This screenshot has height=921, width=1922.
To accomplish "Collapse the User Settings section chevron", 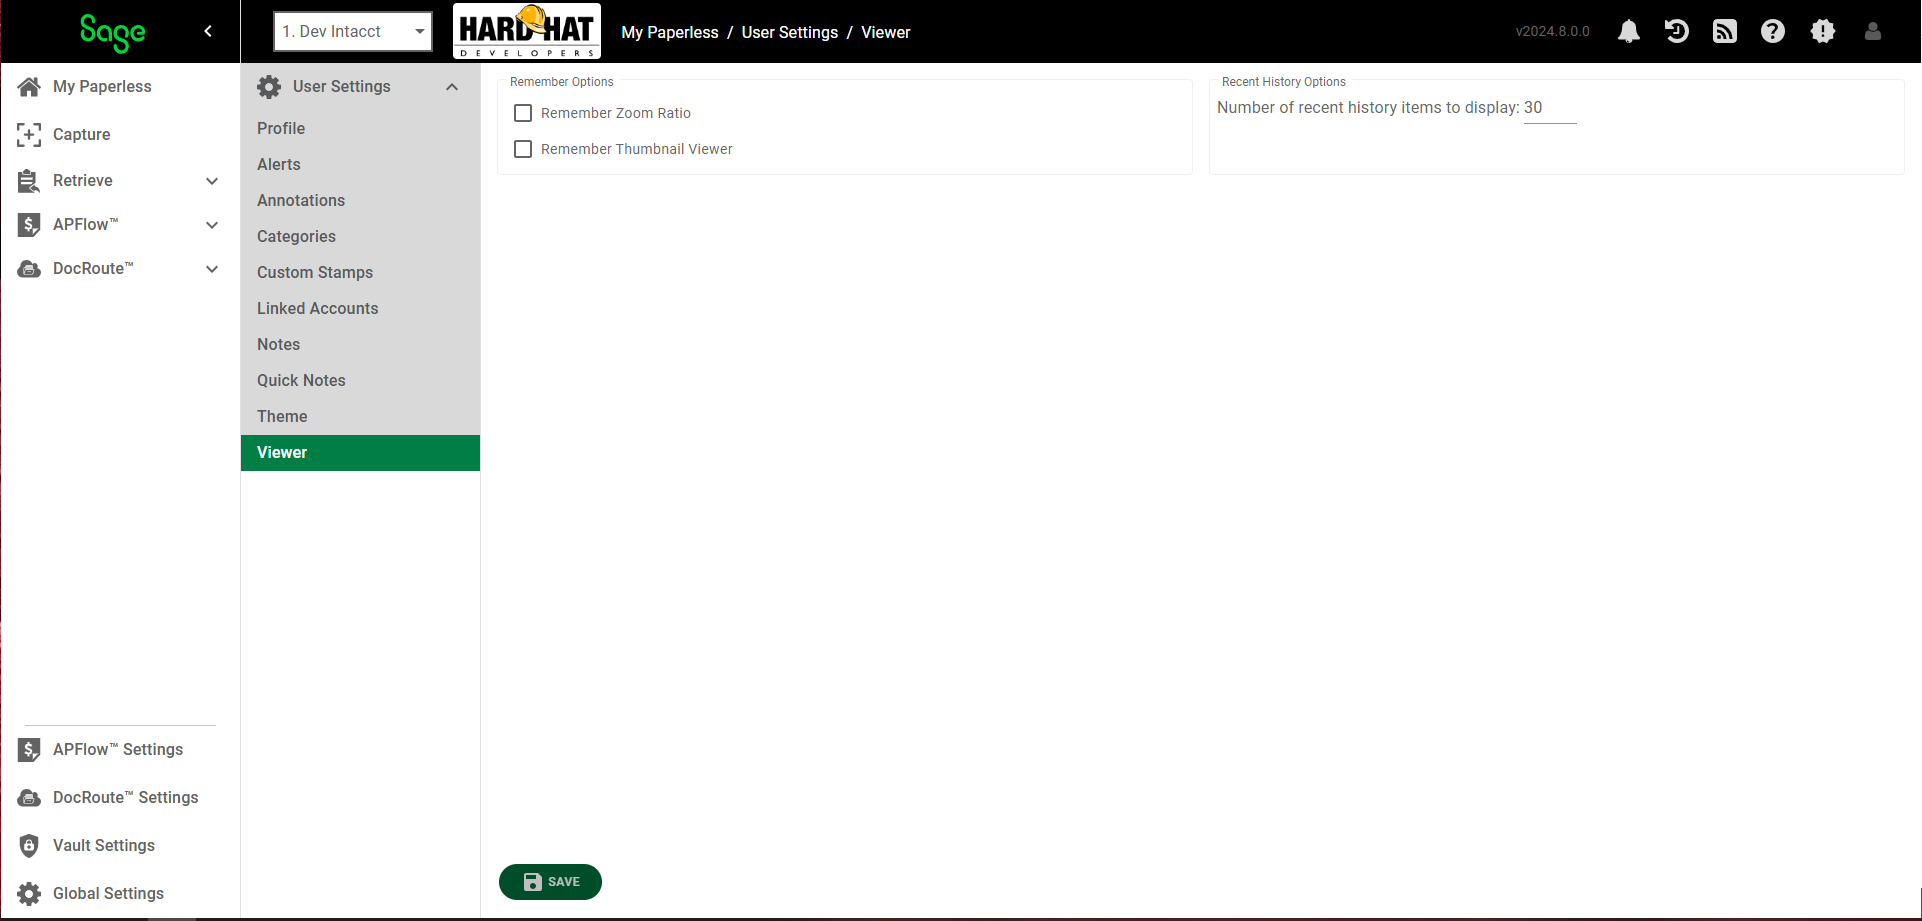I will tap(452, 87).
